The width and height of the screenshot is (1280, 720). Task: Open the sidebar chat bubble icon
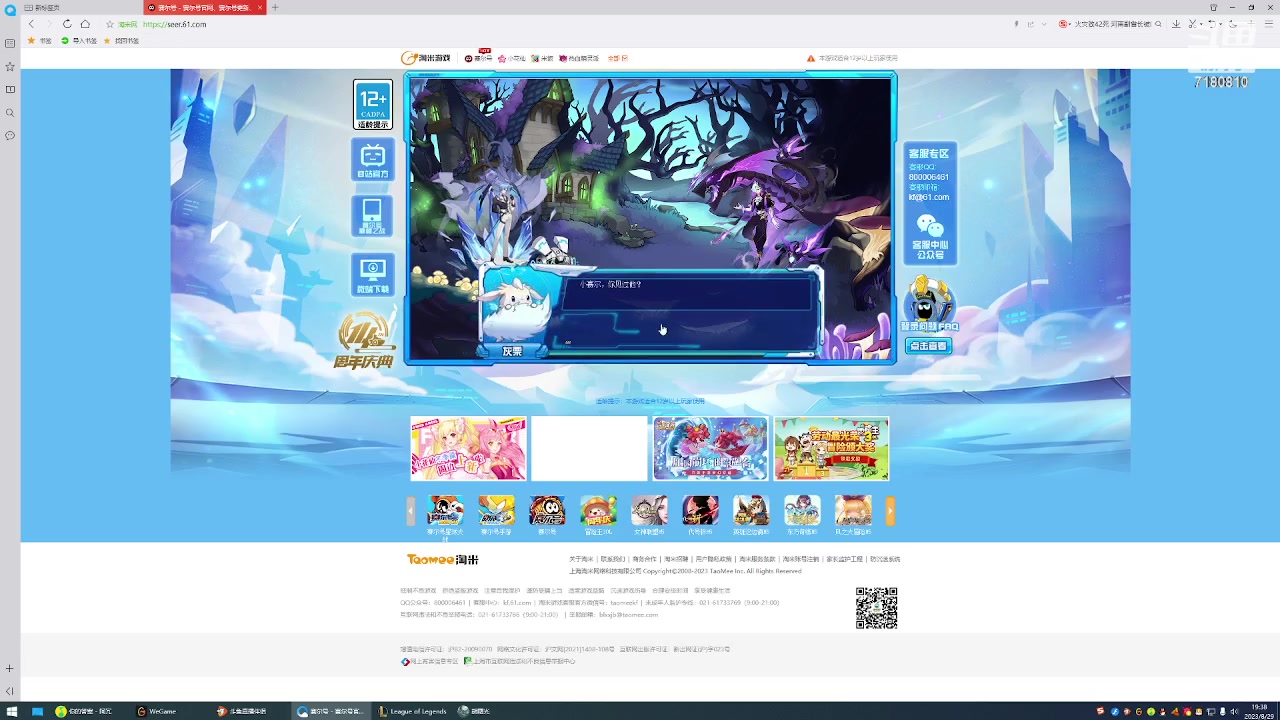(x=10, y=135)
